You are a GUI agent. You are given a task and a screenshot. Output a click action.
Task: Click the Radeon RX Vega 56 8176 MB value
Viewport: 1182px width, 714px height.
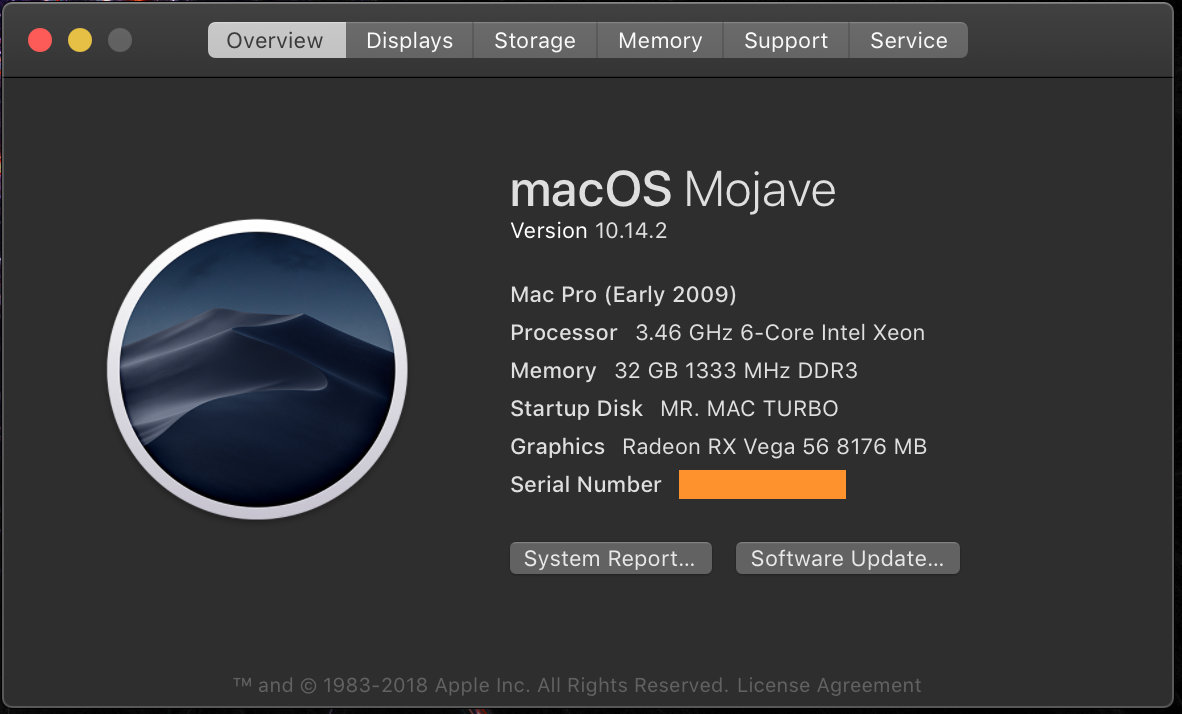click(774, 446)
